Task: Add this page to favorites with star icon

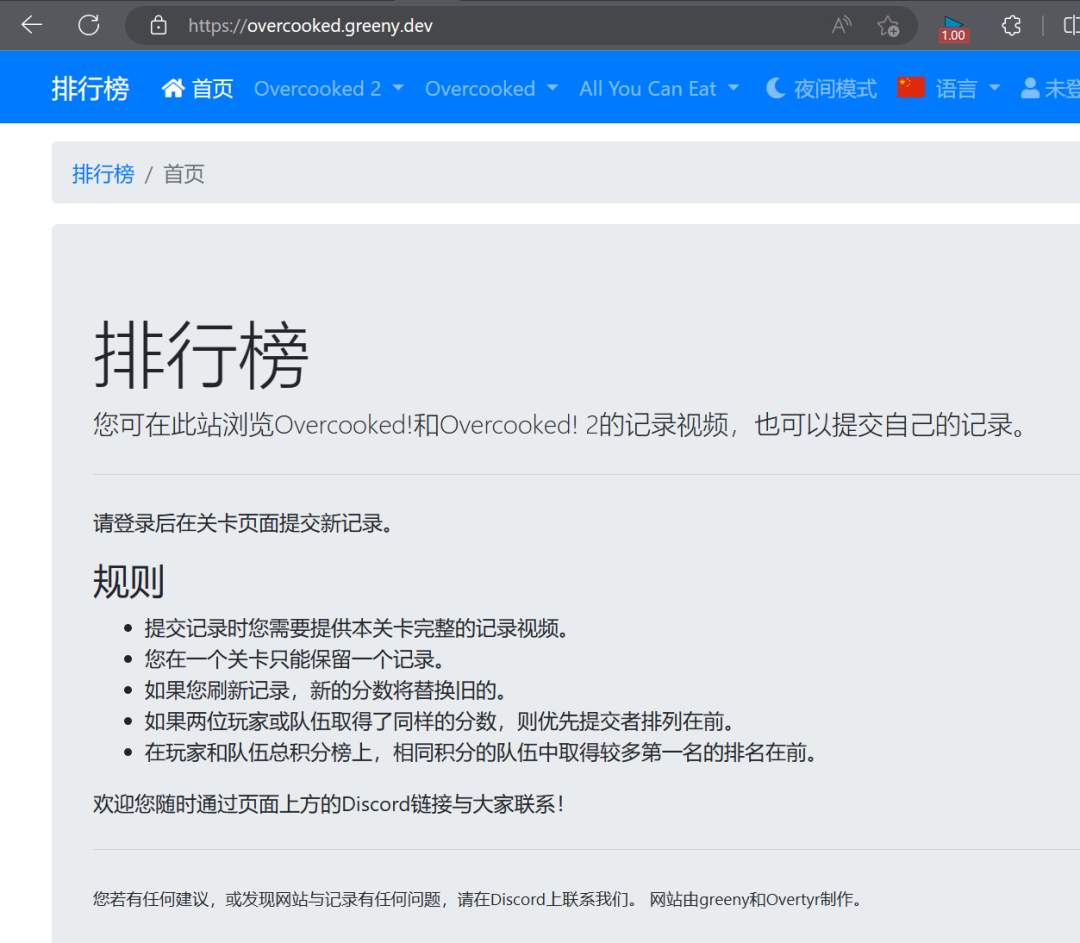Action: tap(887, 26)
